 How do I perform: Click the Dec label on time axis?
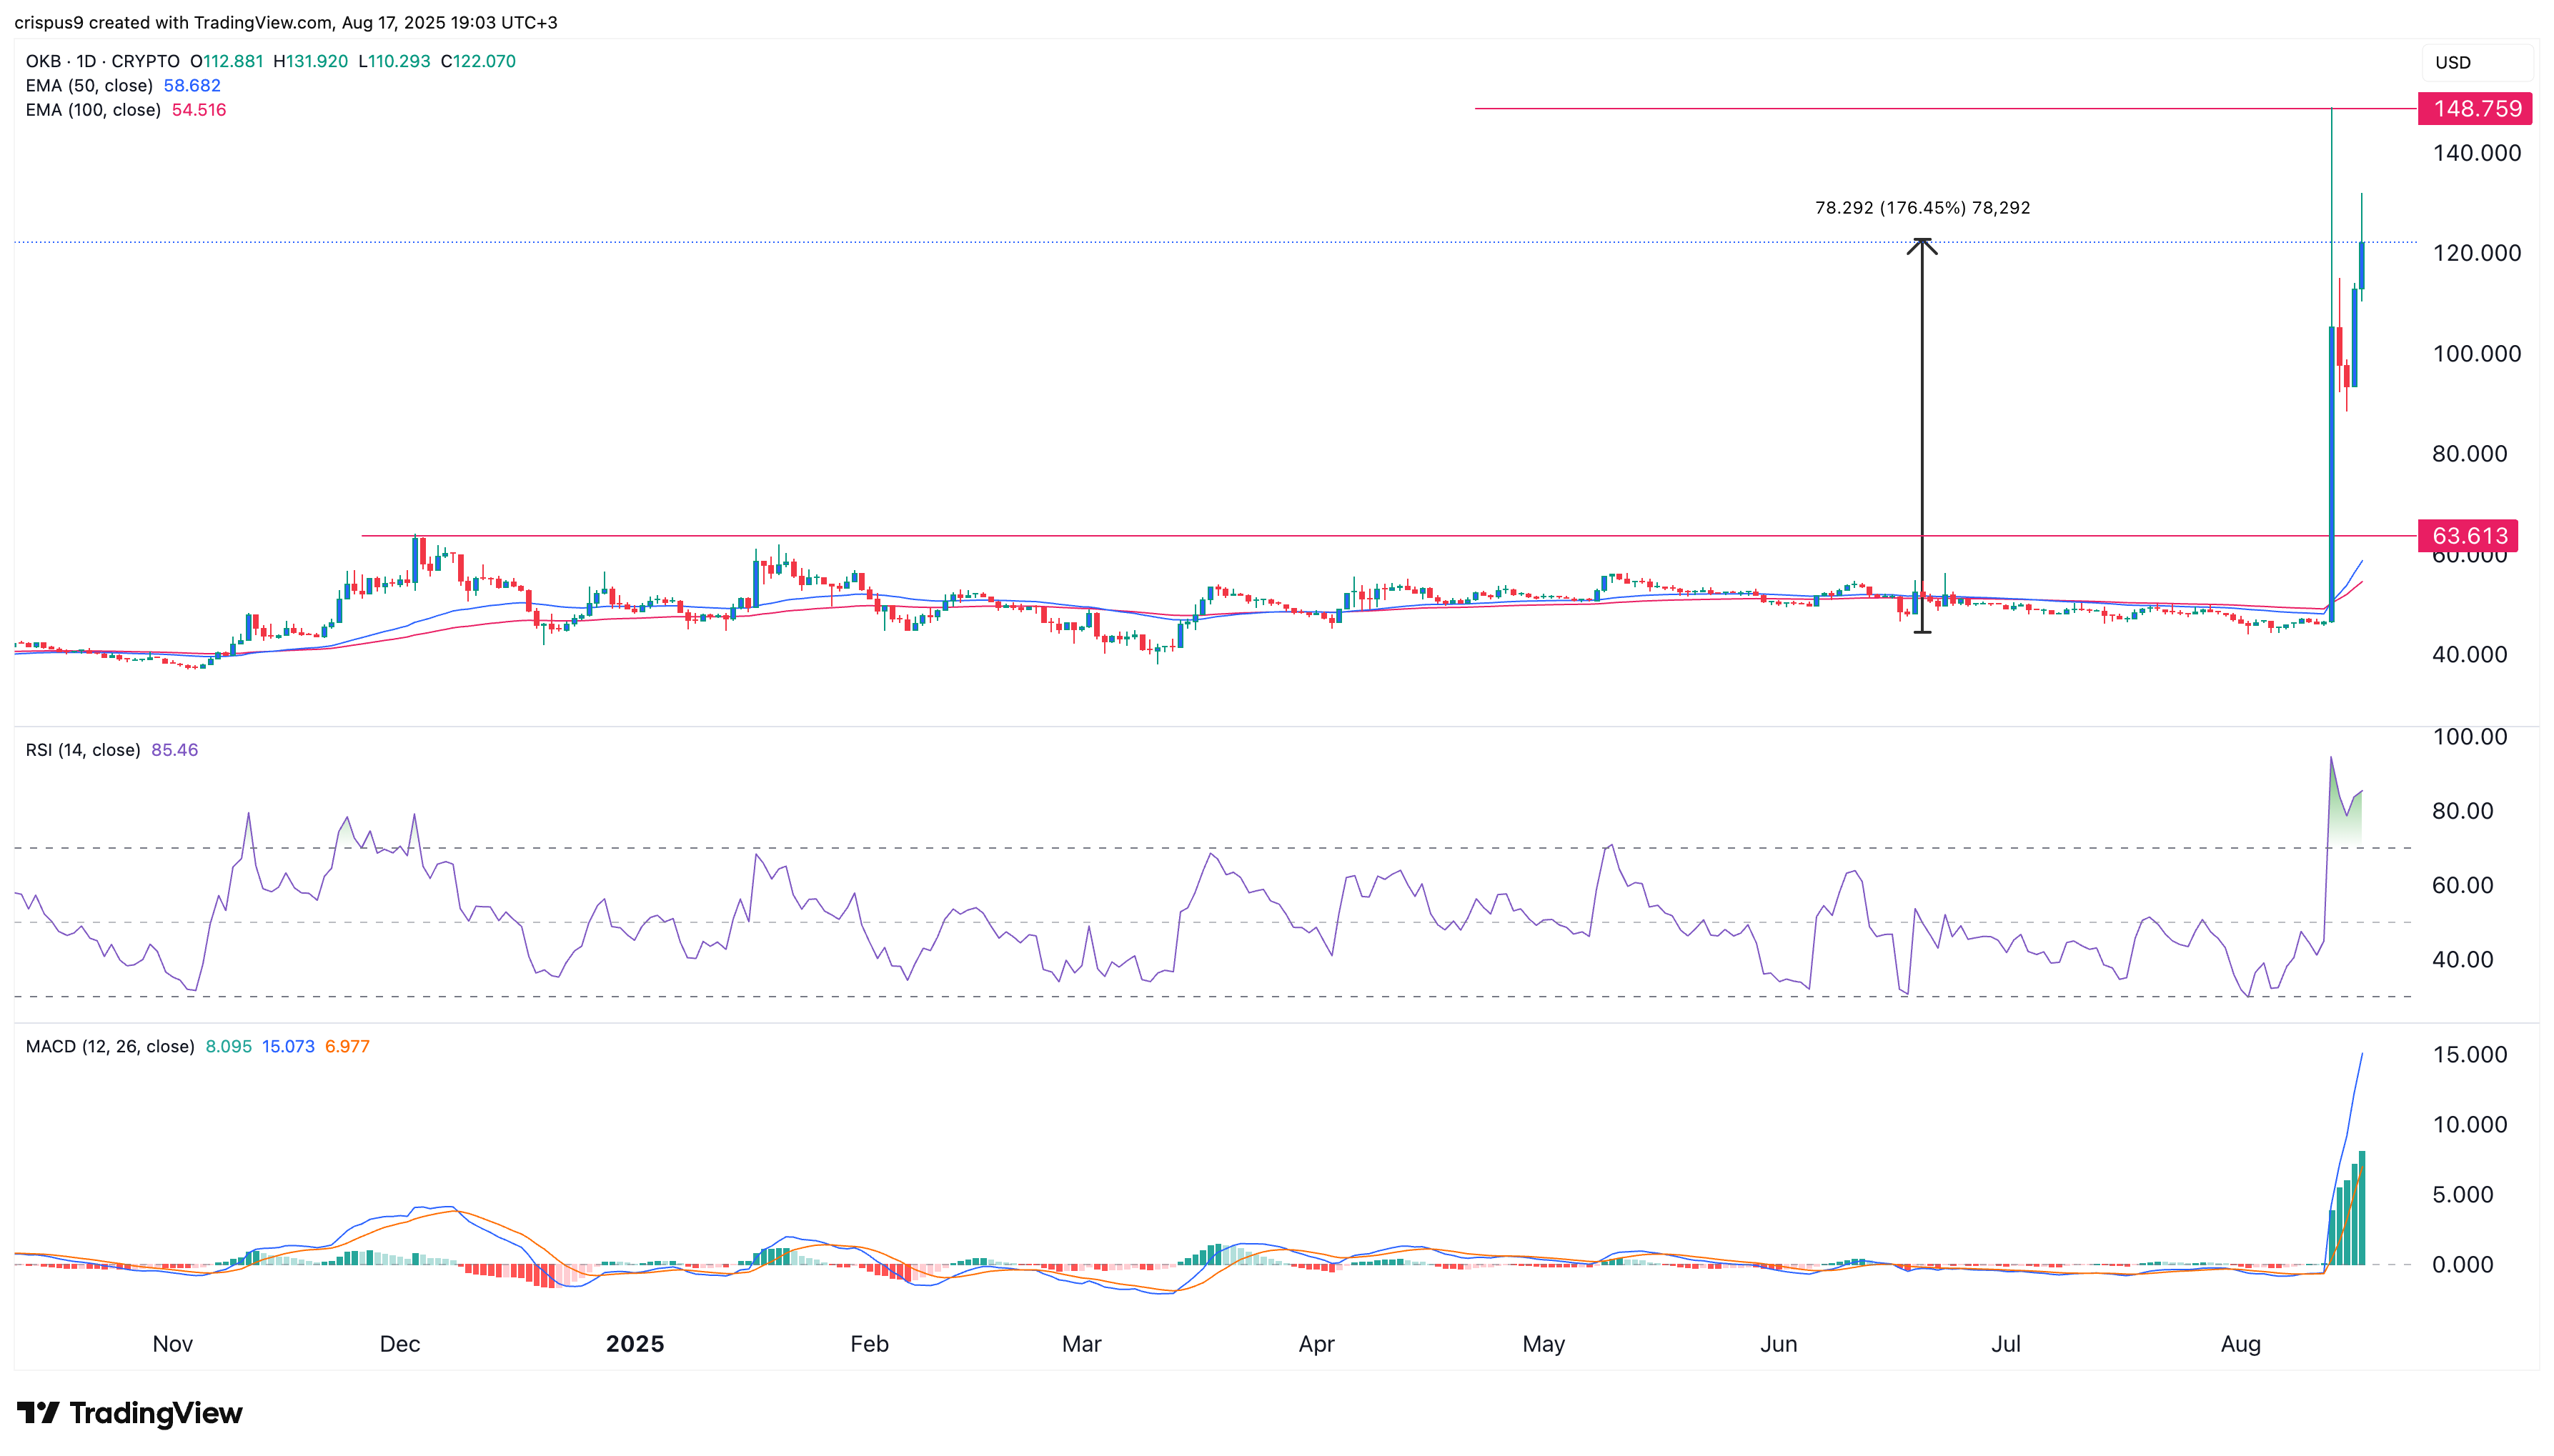click(400, 1344)
